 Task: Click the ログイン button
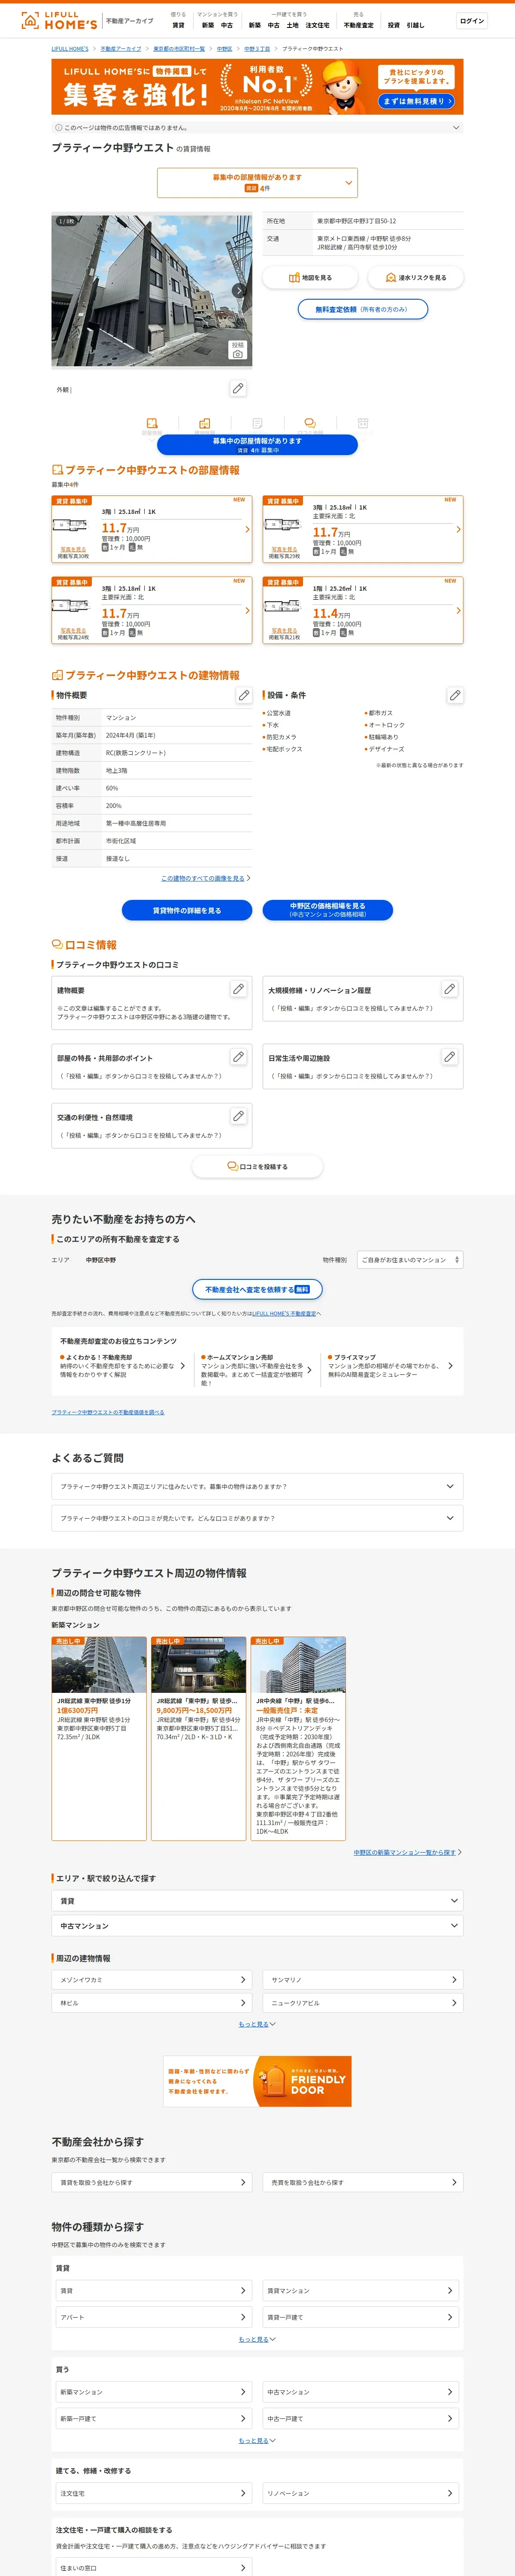click(472, 21)
